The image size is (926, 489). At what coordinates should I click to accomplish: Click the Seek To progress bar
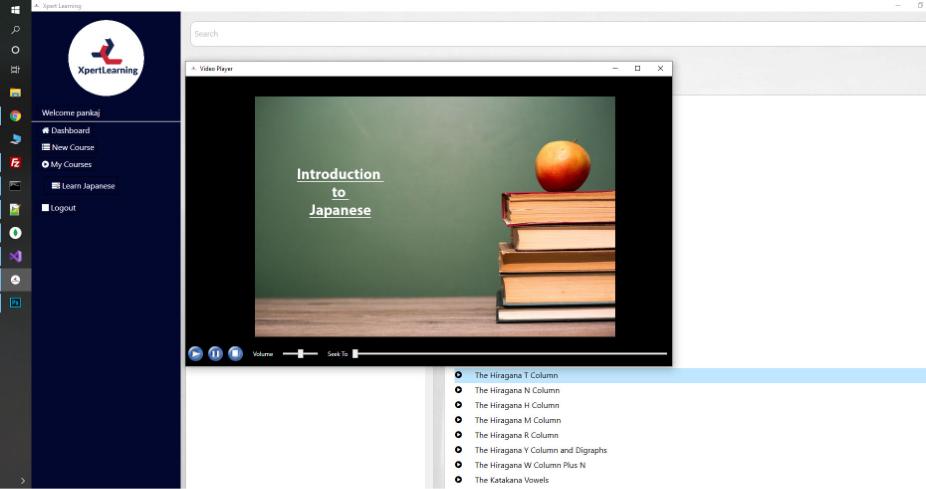[510, 354]
